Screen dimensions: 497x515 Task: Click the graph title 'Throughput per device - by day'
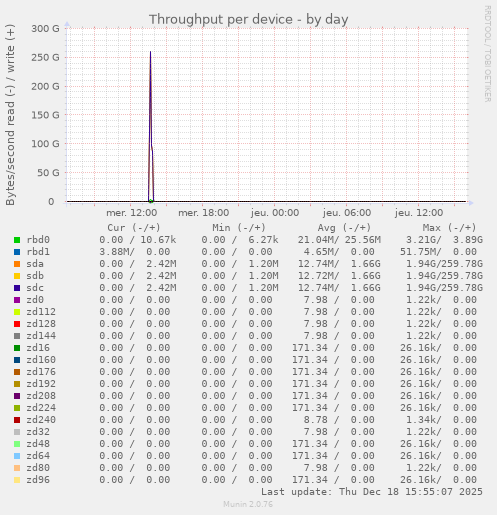[x=248, y=20]
